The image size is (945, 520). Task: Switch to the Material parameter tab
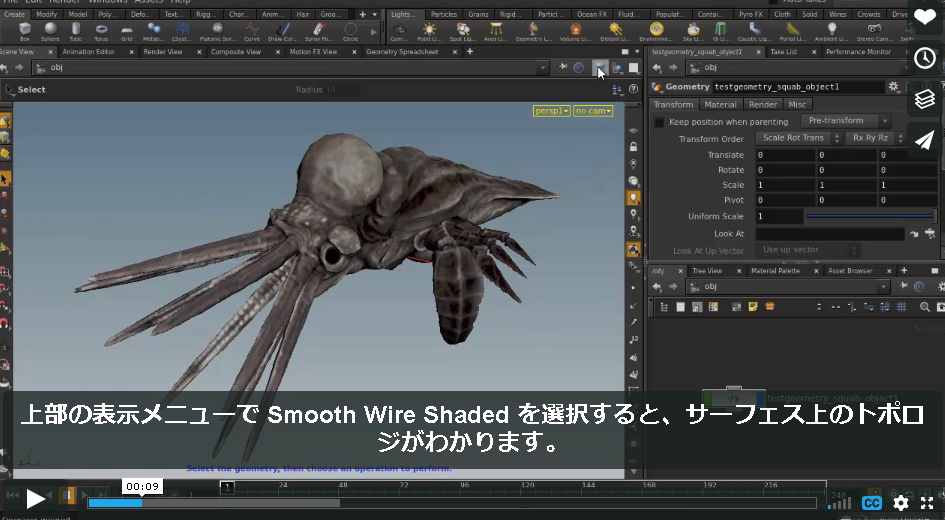(720, 104)
